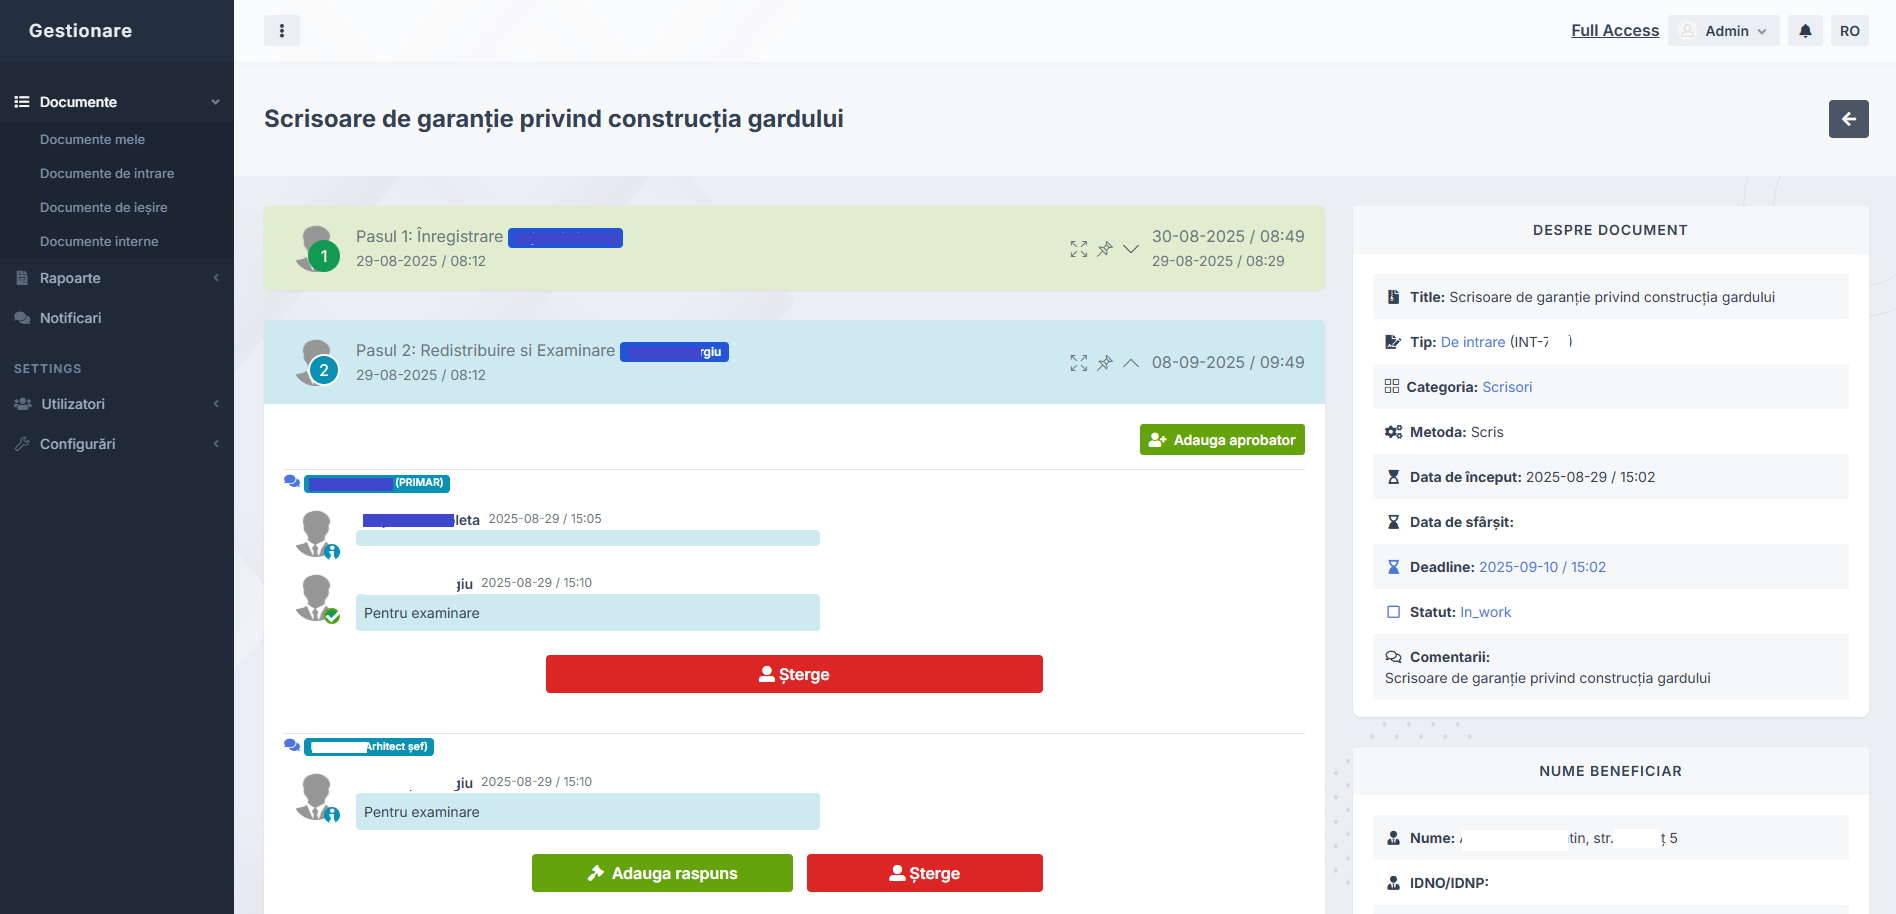Expand the Pasul 1 step chevron
This screenshot has height=914, width=1896.
(x=1131, y=249)
